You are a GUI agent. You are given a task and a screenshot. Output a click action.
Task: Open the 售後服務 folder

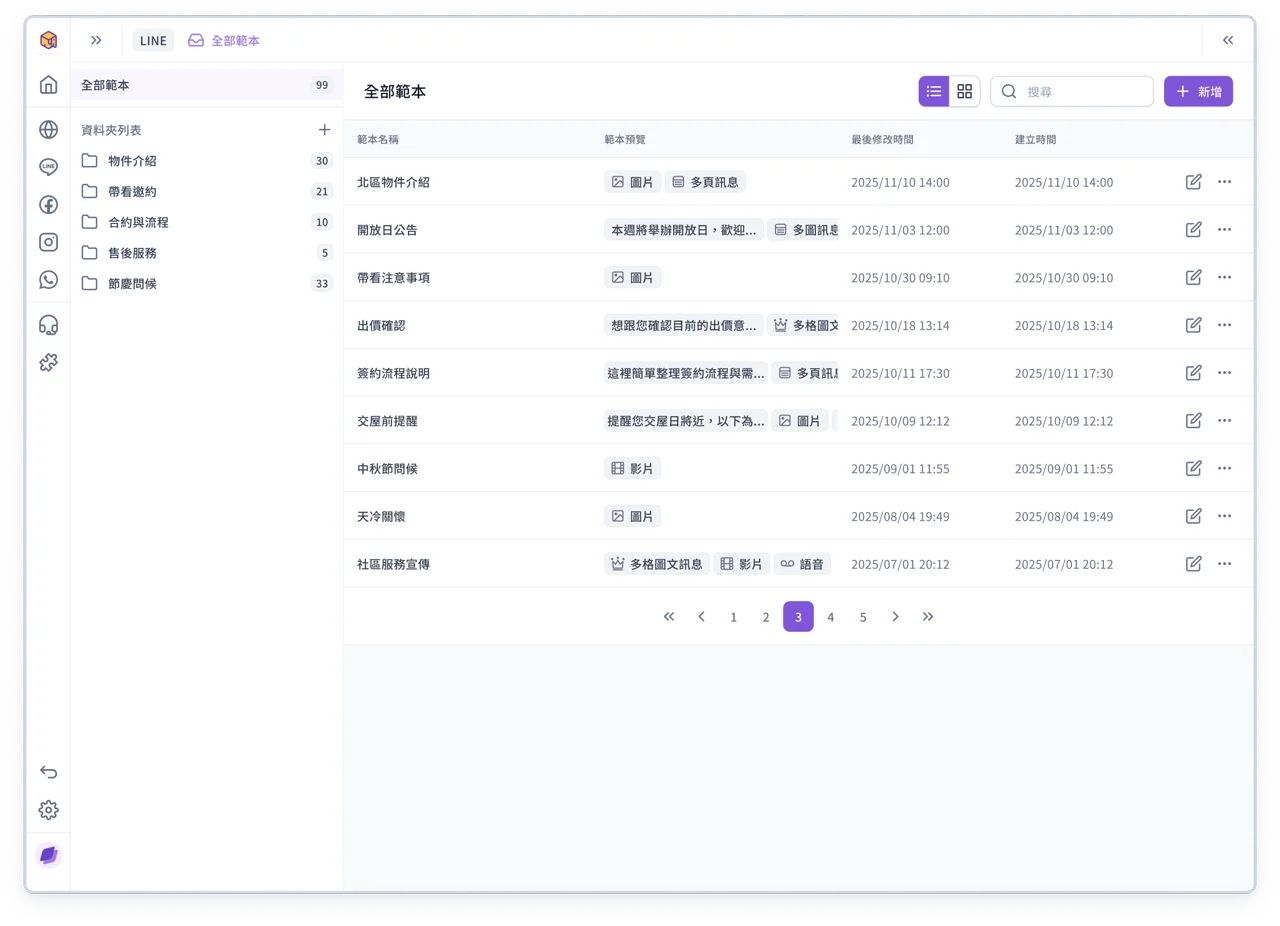[x=207, y=253]
